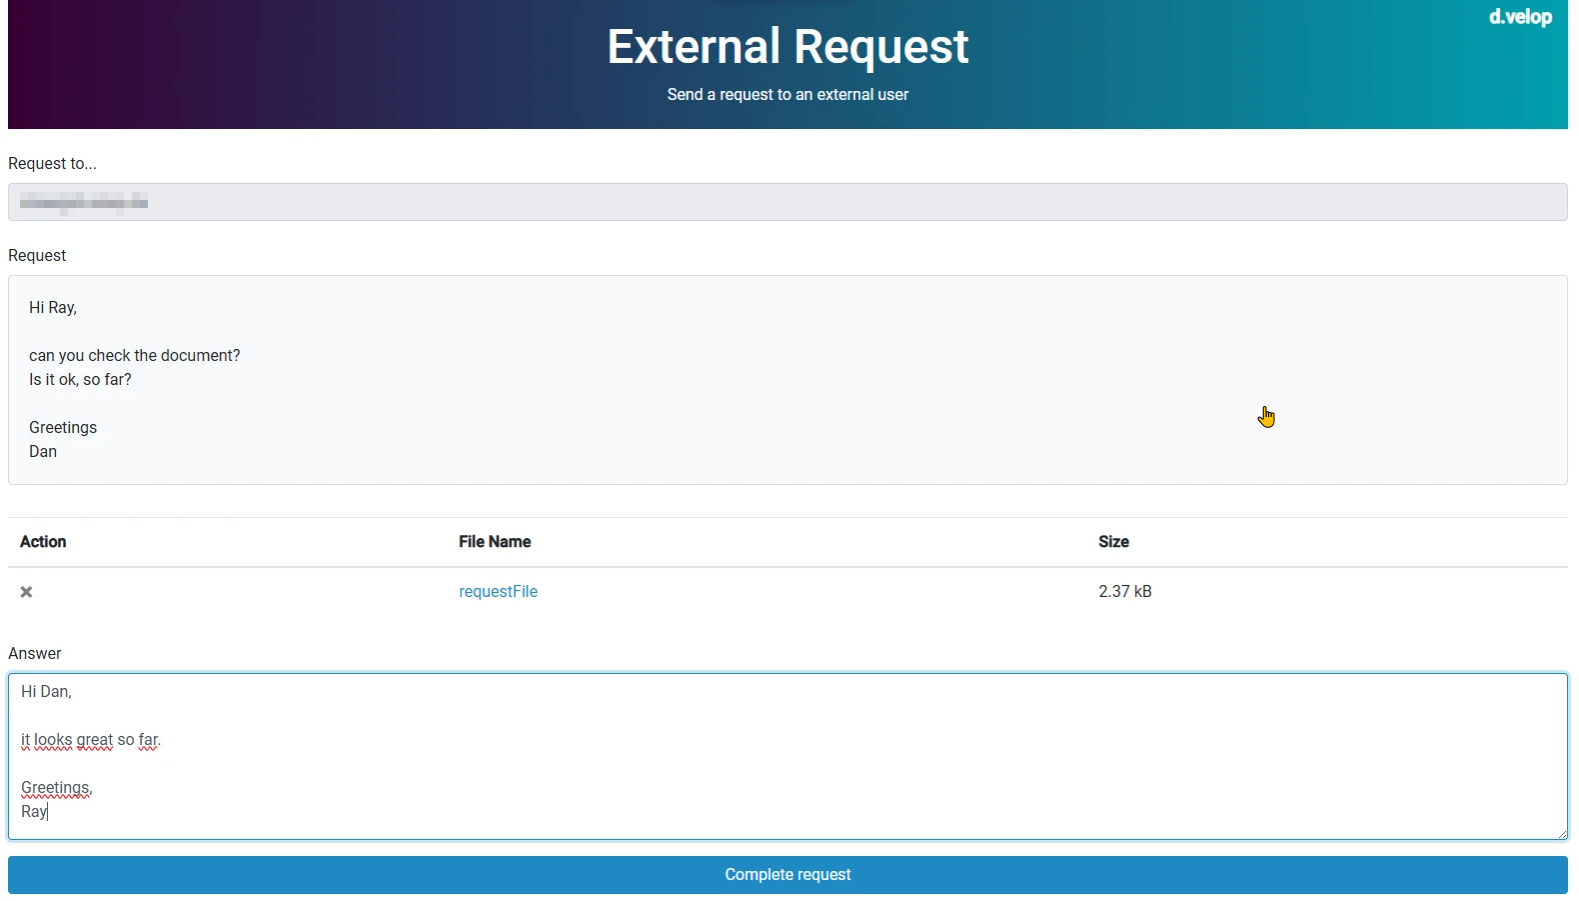Click the File Name column header
The width and height of the screenshot is (1579, 901).
click(x=495, y=542)
